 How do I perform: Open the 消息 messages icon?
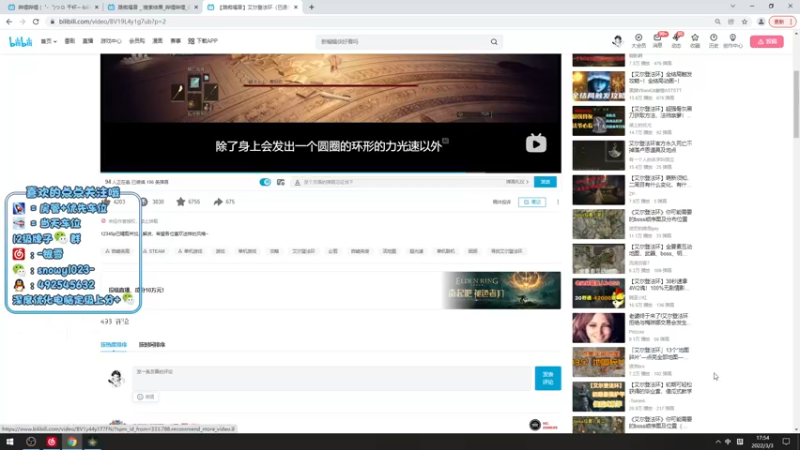coord(658,41)
